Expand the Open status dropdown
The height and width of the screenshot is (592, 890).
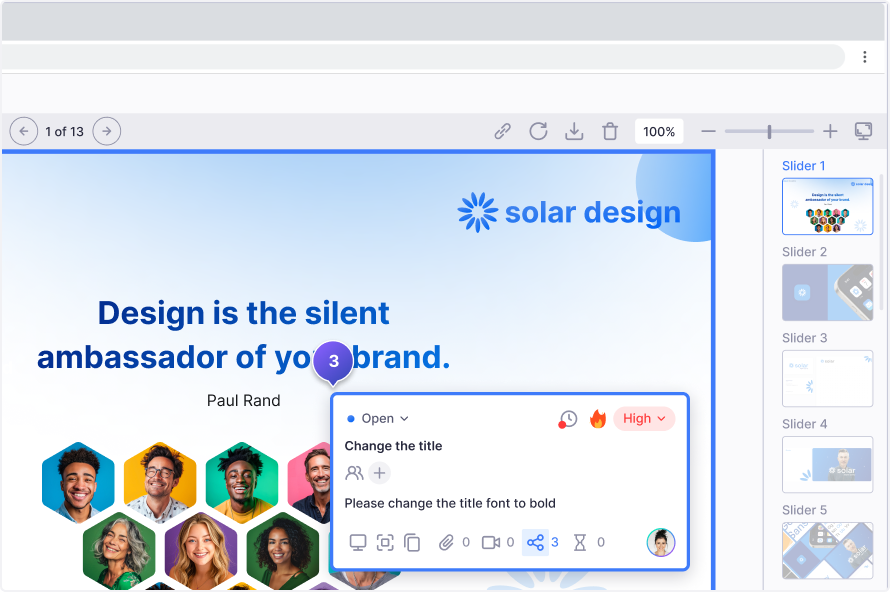378,419
